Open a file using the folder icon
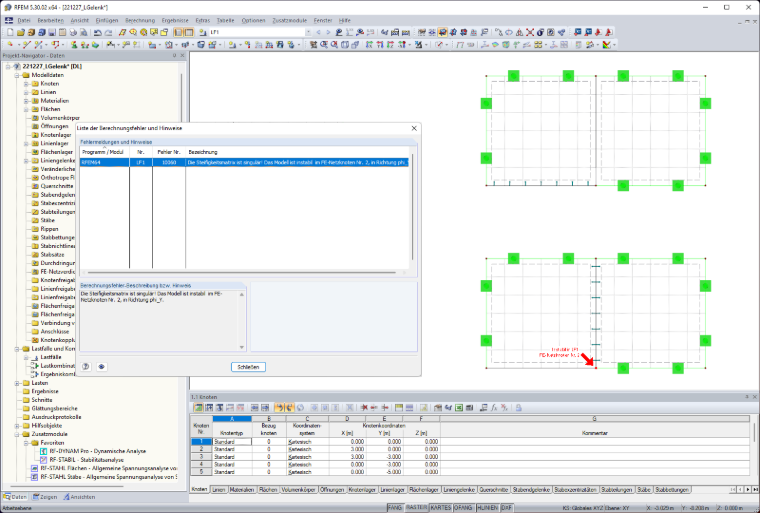Viewport: 760px width, 513px height. tap(20, 32)
